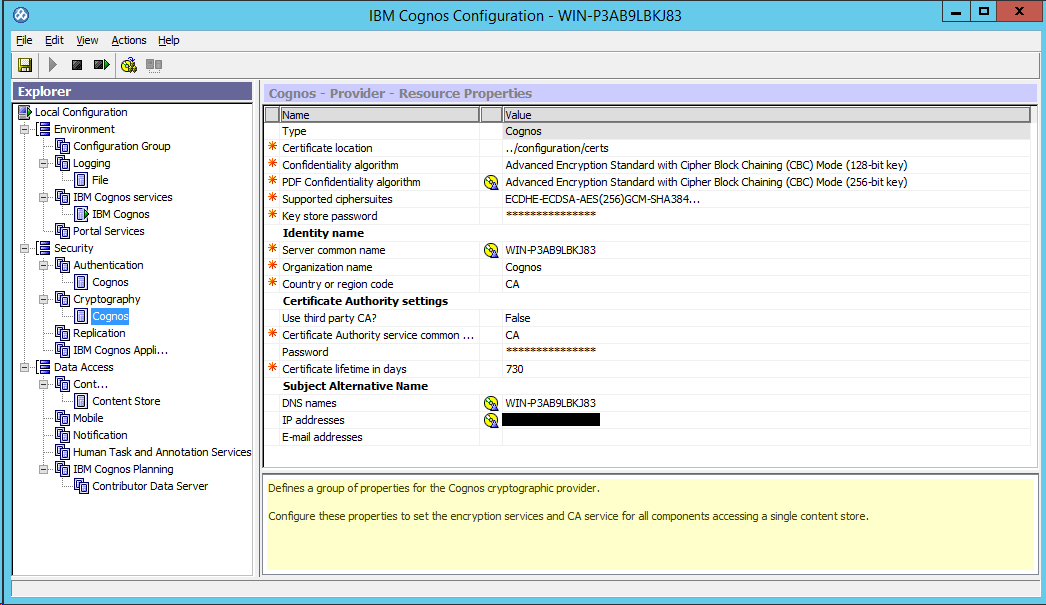Select Contributor Data Server in the tree

pyautogui.click(x=150, y=486)
